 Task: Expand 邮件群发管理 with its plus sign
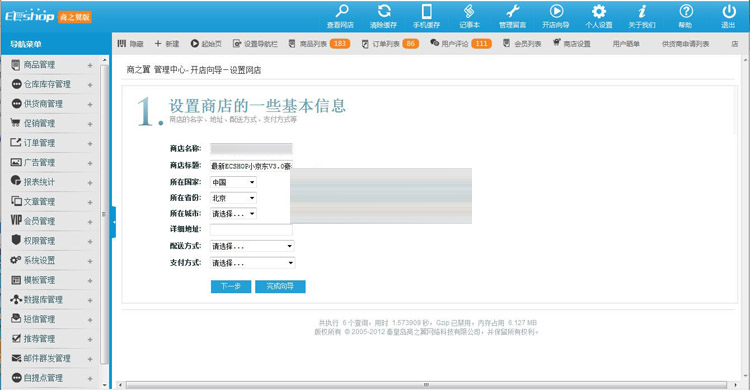(90, 359)
